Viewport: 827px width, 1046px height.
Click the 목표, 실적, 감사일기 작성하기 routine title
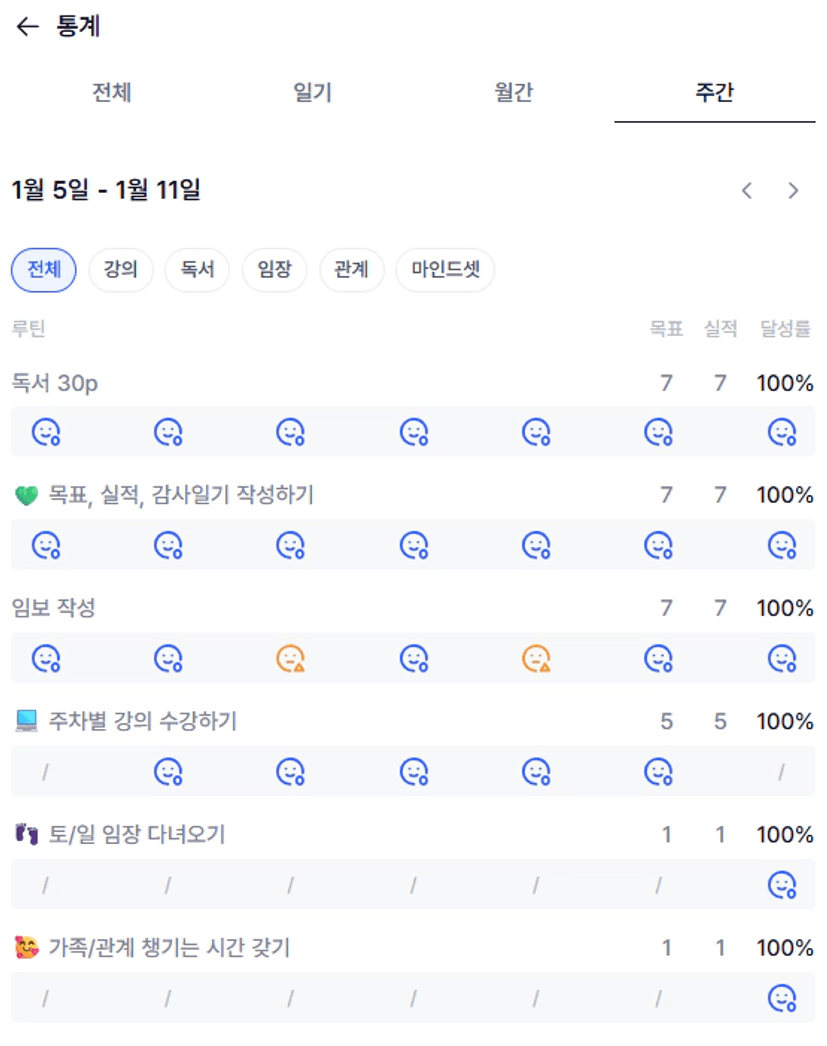tap(181, 495)
